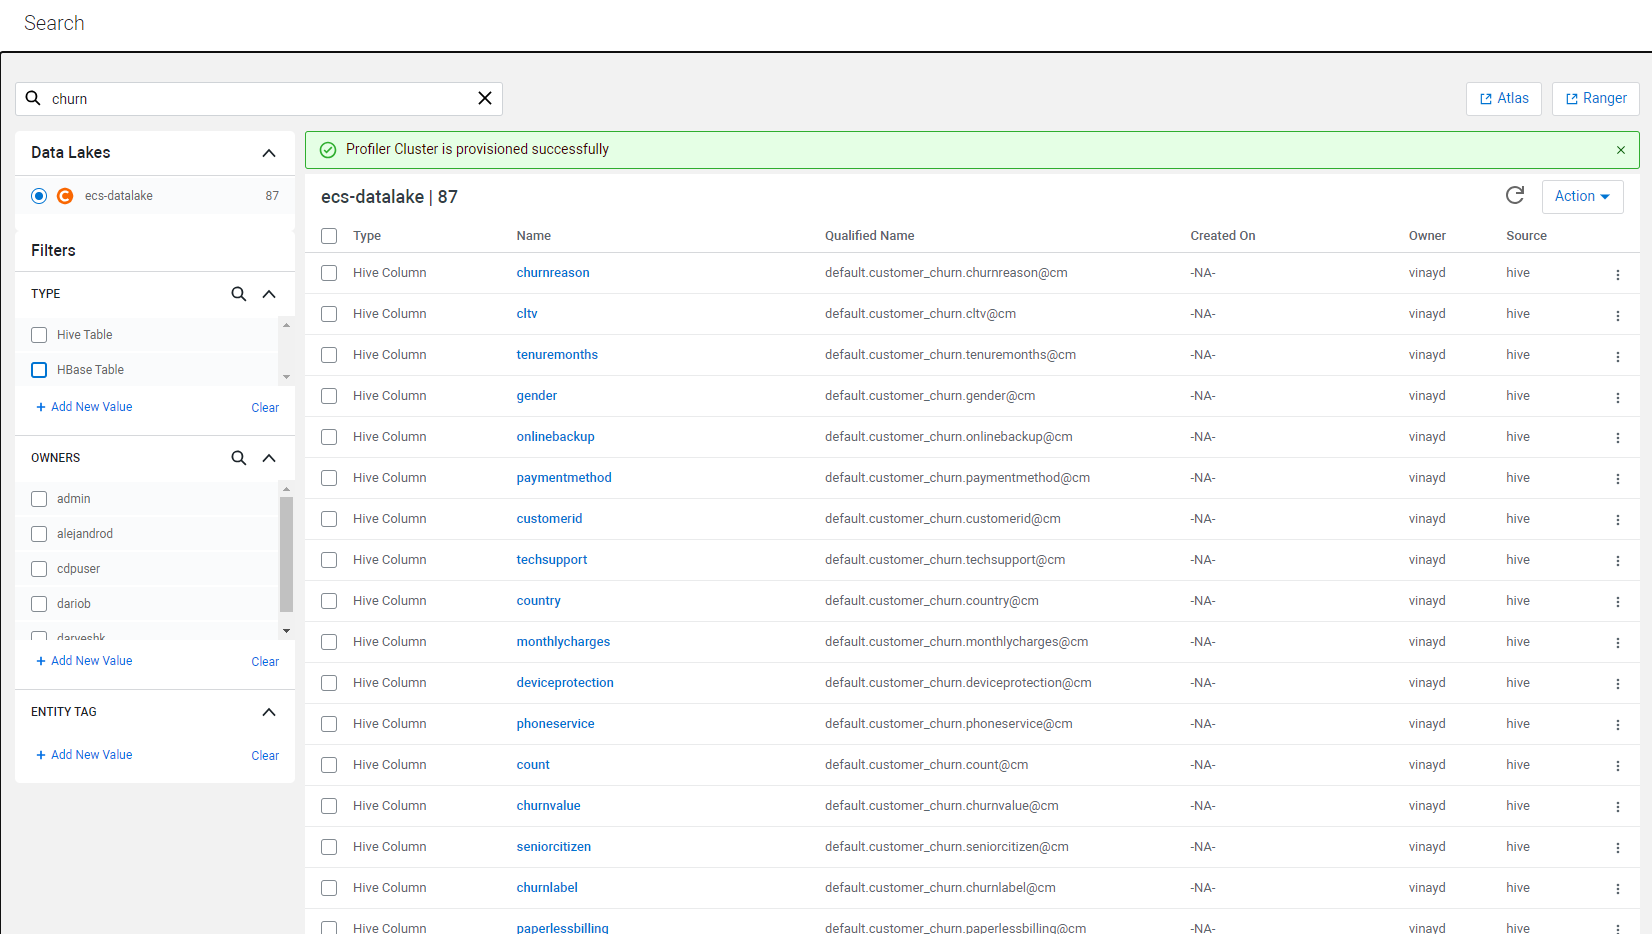
Task: Collapse the OWNERS filter section
Action: point(269,458)
